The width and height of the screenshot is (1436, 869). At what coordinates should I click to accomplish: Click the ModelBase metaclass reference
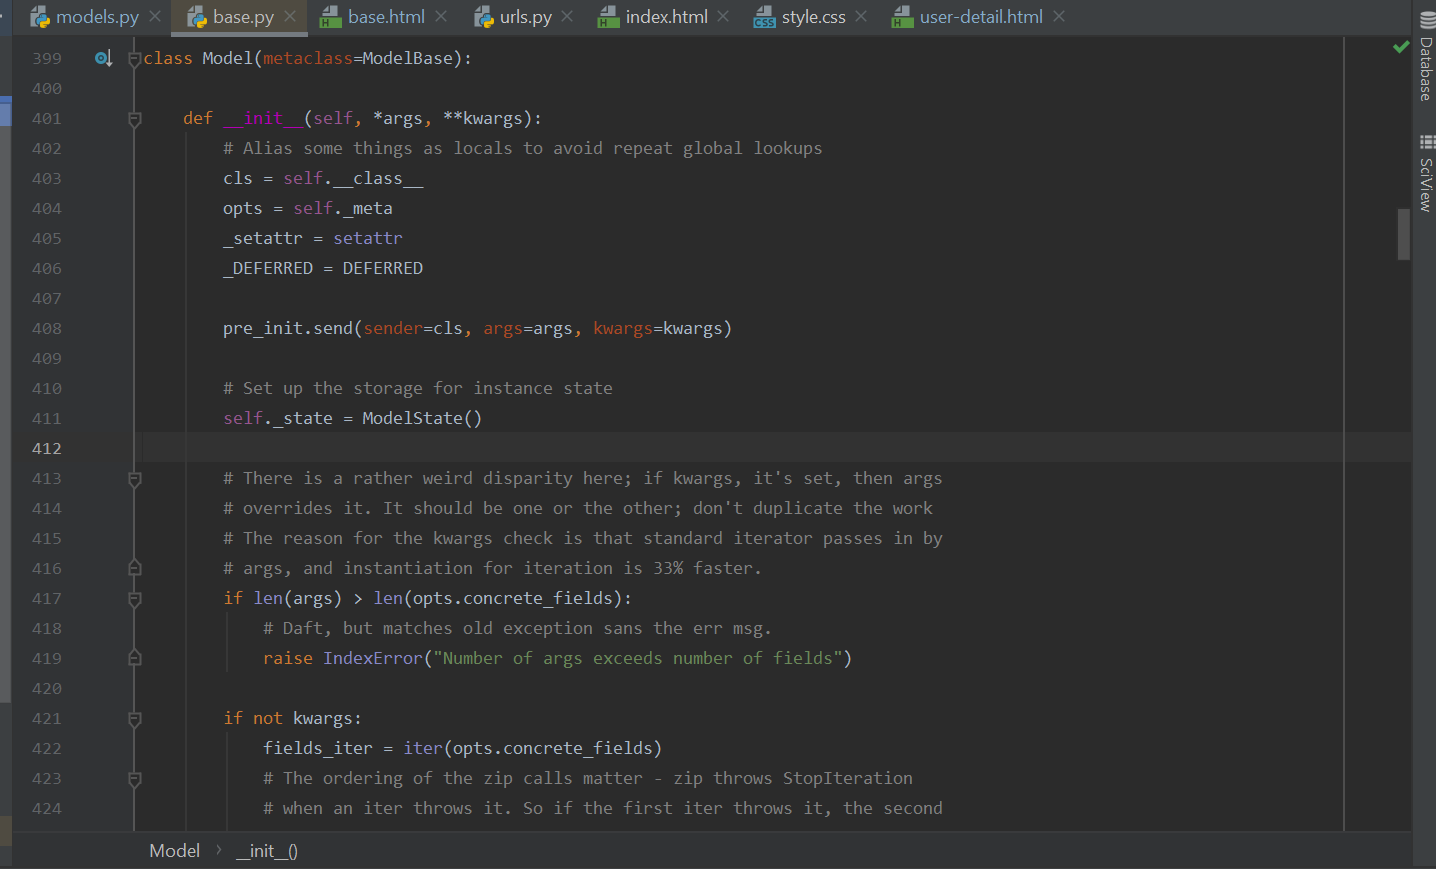tap(407, 59)
